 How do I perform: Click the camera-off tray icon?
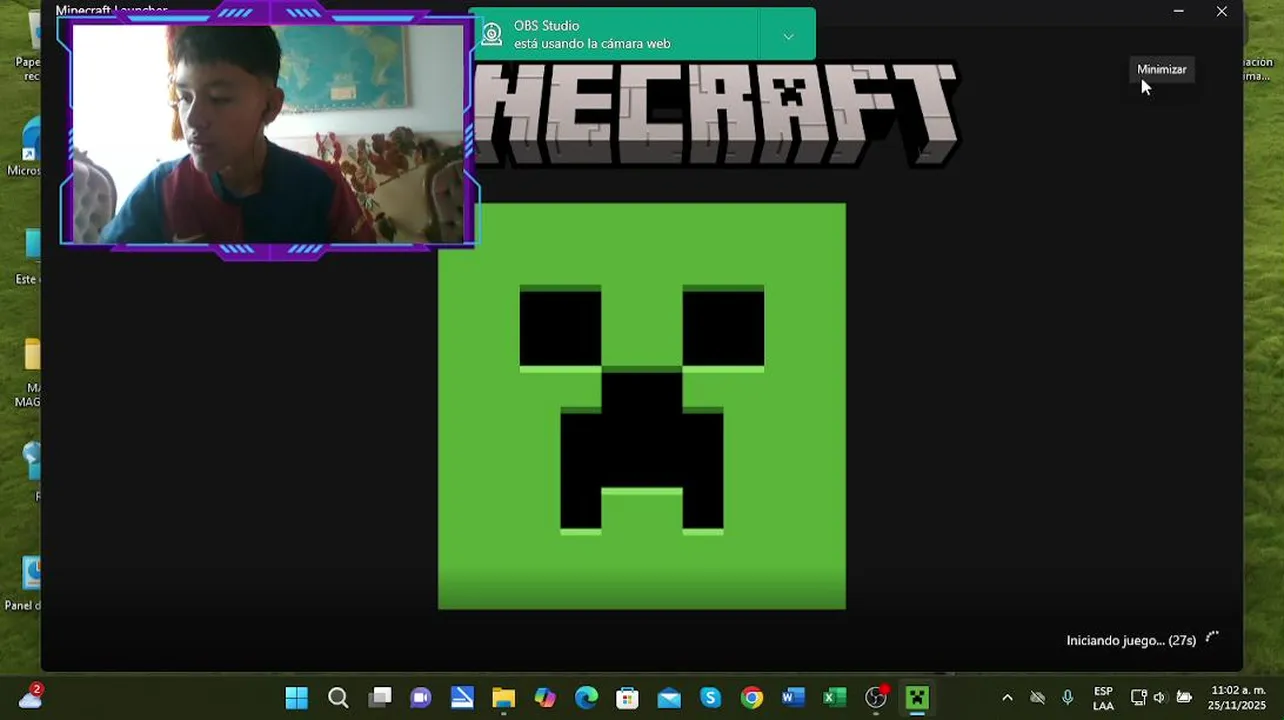pyautogui.click(x=1037, y=697)
